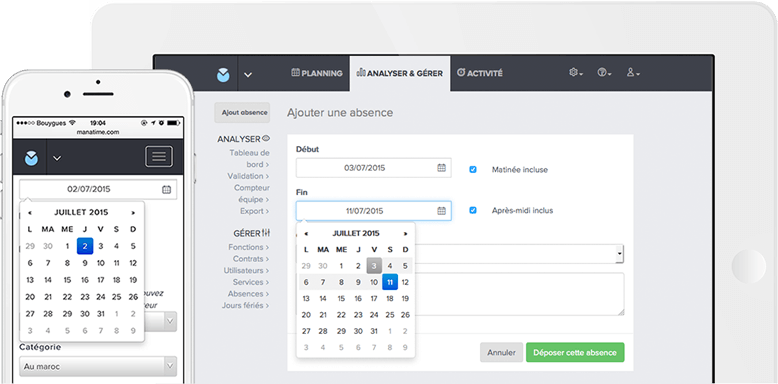Open Tableau de bord link

pyautogui.click(x=249, y=158)
